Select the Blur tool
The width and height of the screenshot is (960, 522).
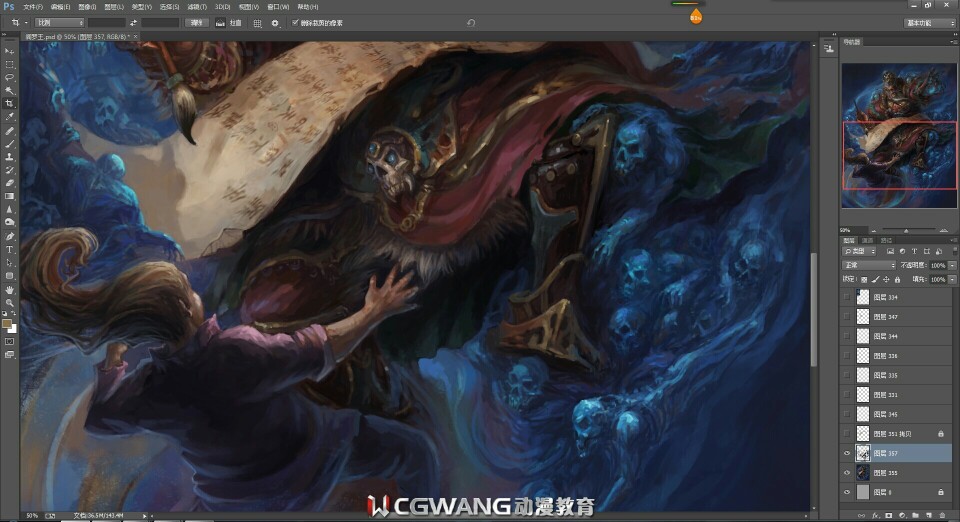point(9,209)
